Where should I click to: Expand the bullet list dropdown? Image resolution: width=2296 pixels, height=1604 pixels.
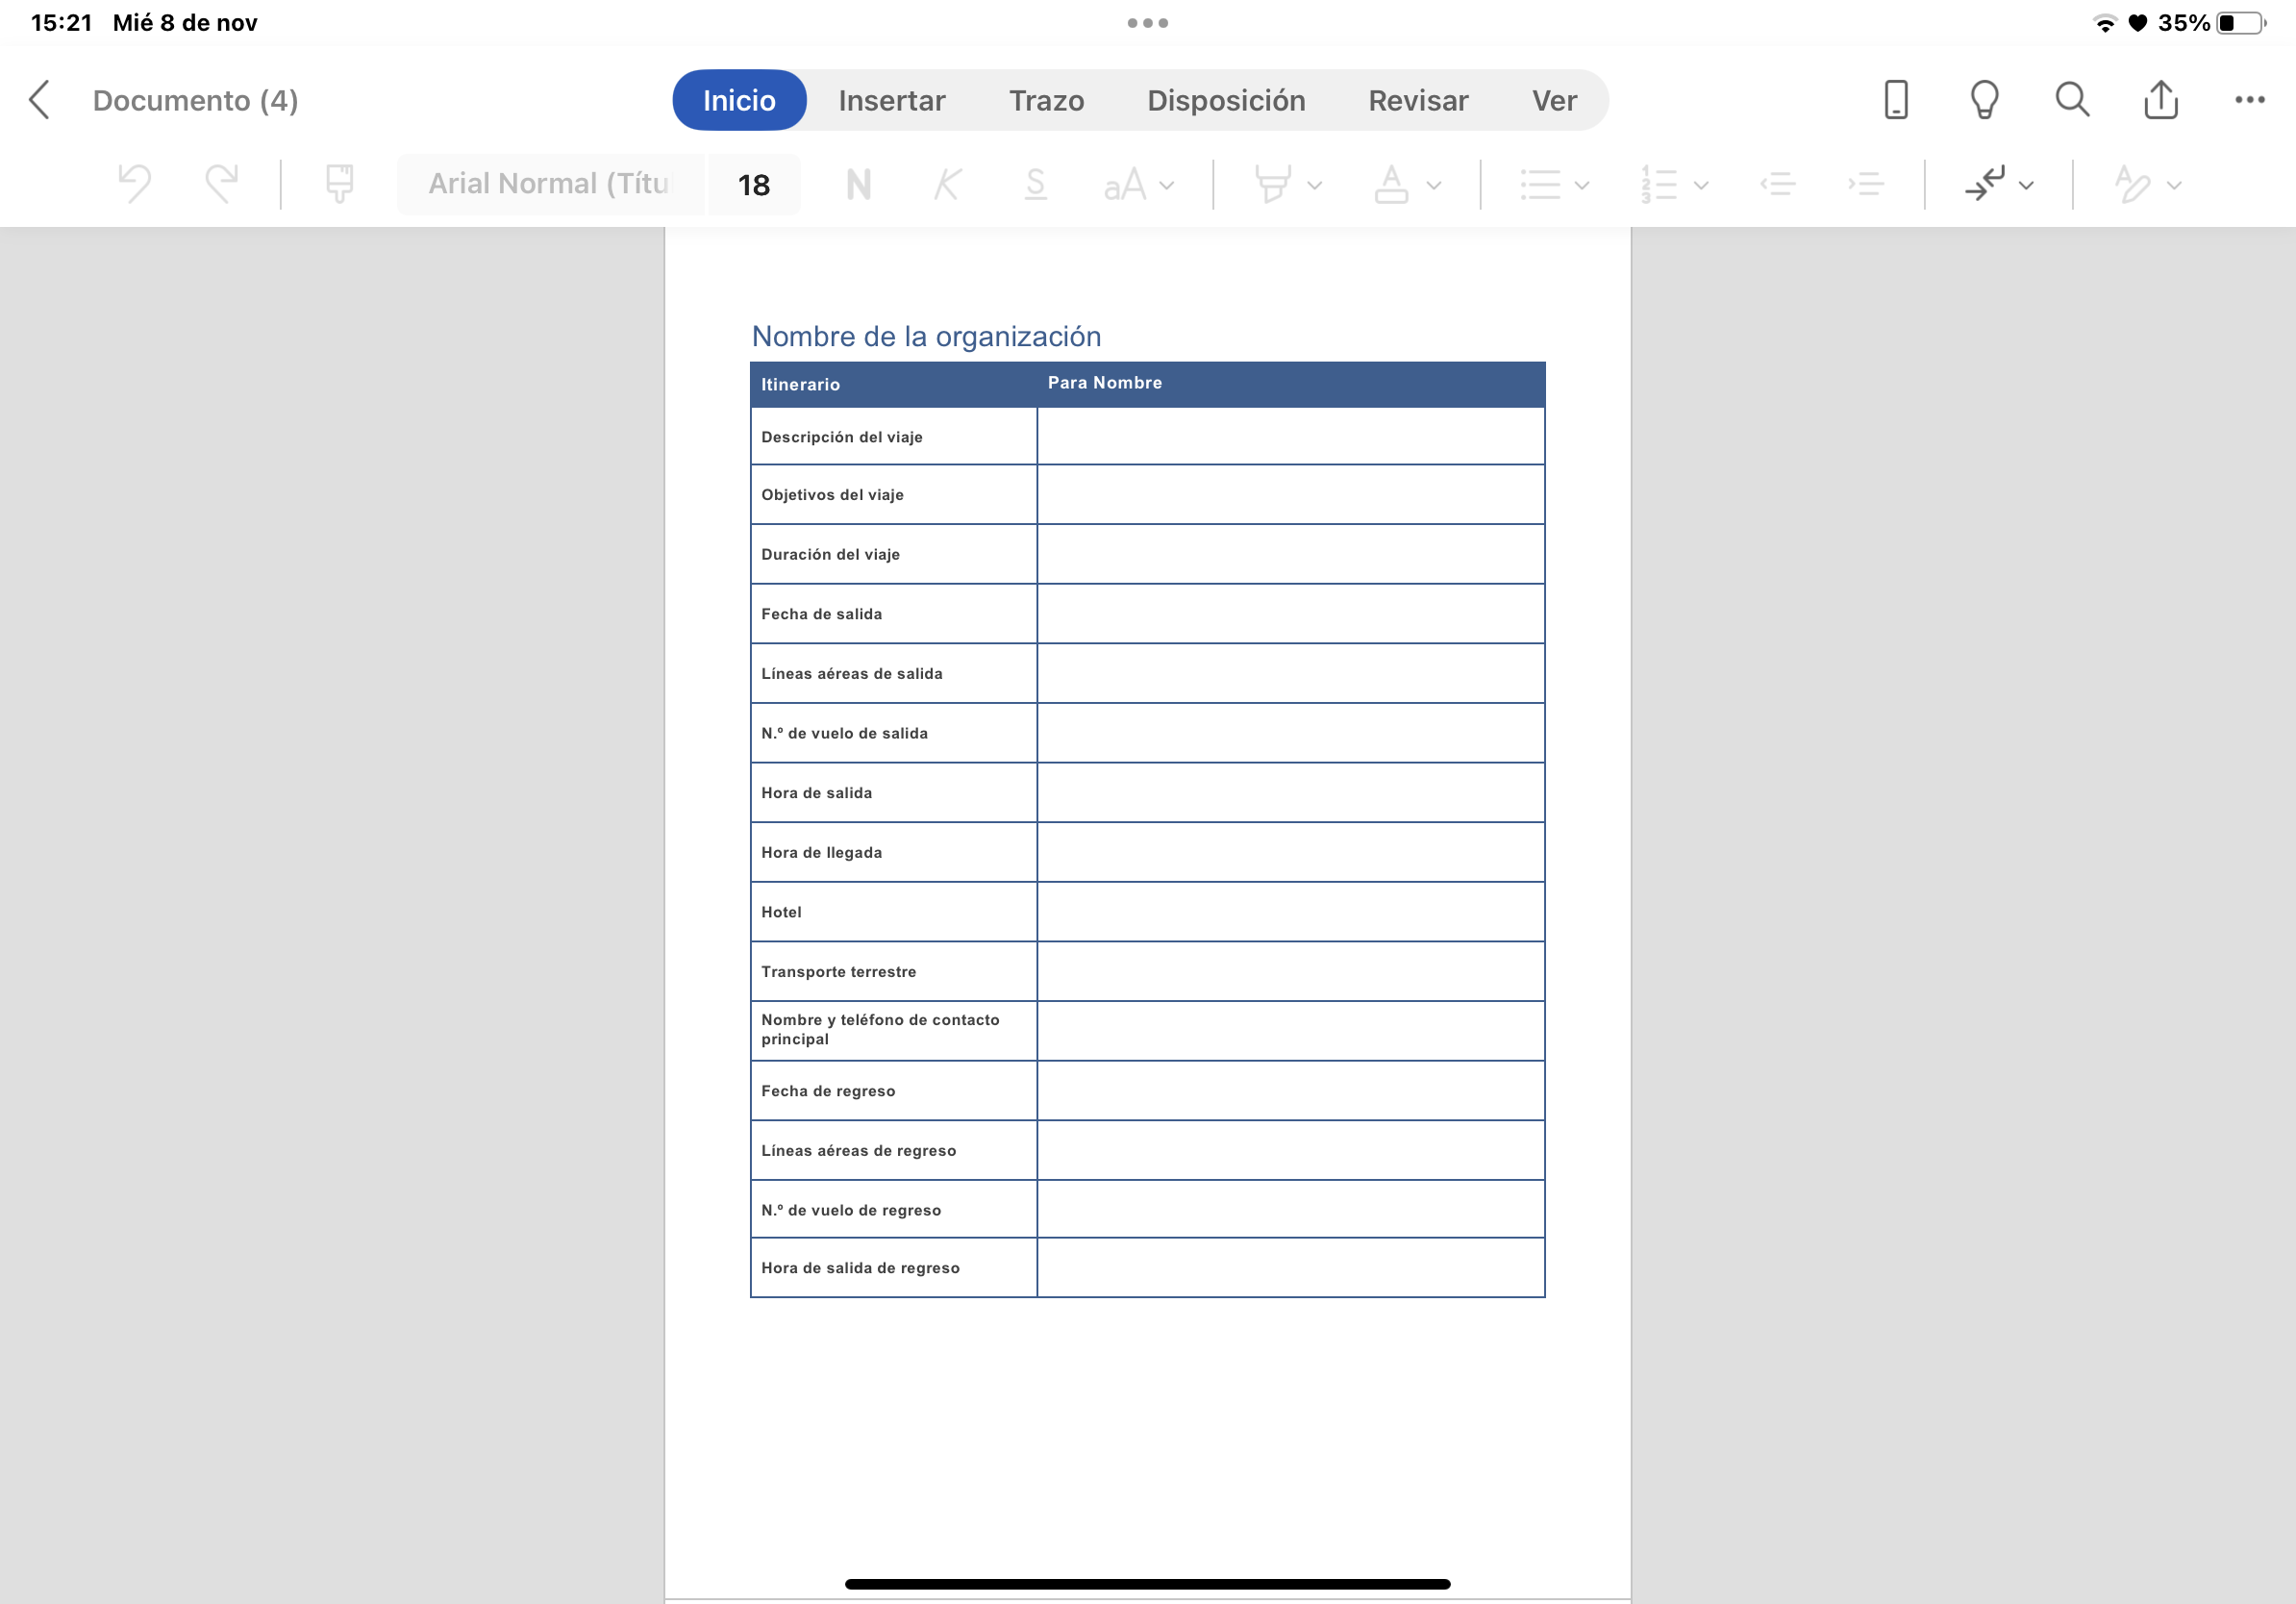(1582, 185)
